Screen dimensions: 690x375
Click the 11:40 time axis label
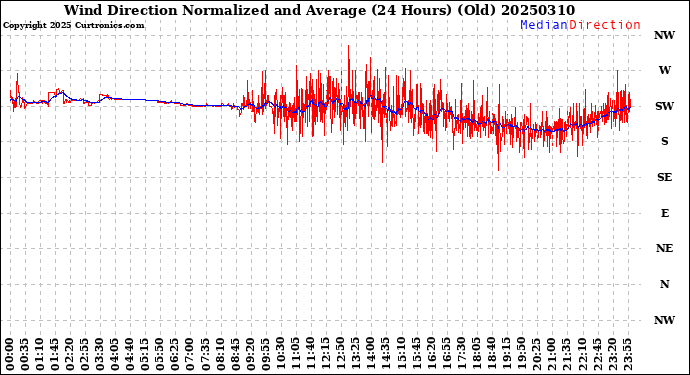311,354
